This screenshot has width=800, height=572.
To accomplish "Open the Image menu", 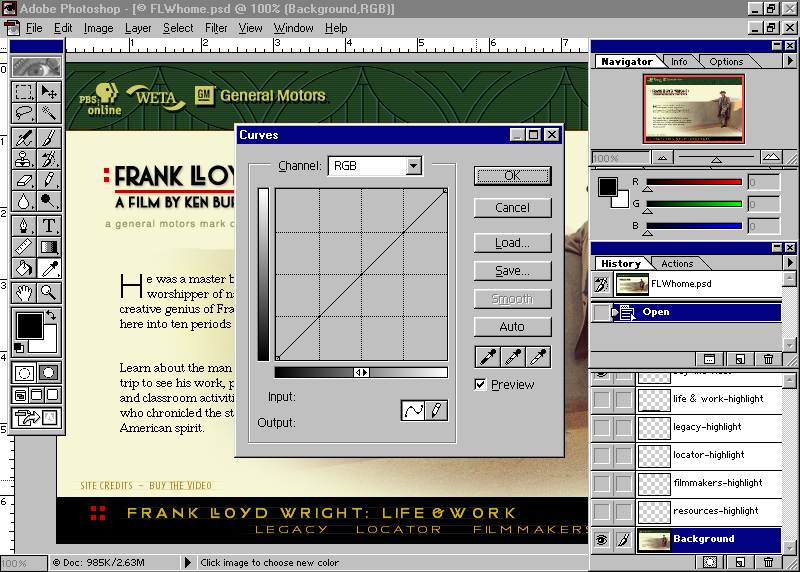I will (98, 28).
